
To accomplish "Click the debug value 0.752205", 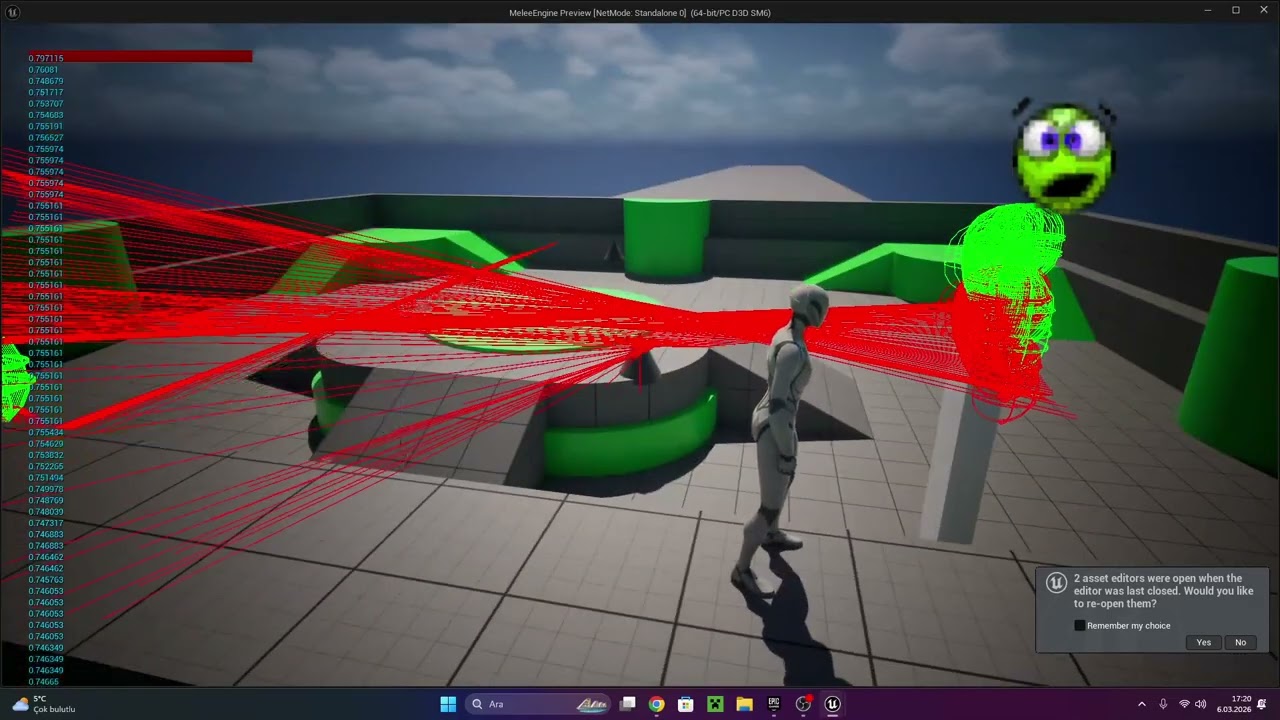I will click(46, 466).
